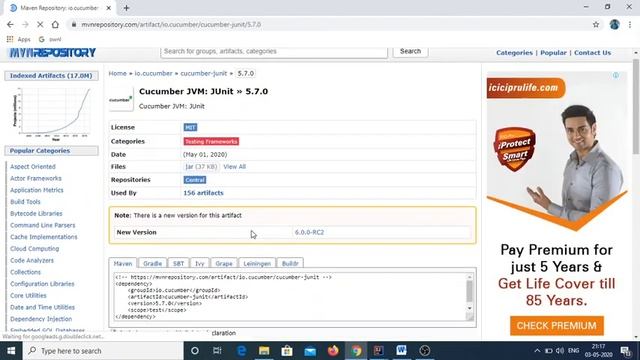Click View All files link

click(234, 167)
